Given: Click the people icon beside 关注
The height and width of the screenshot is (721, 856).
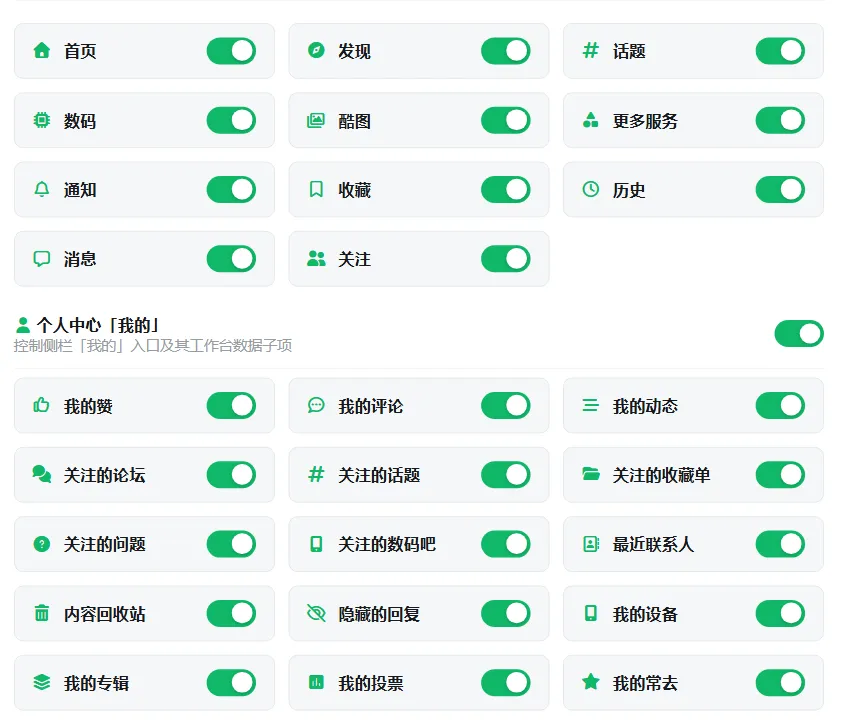Looking at the screenshot, I should coord(316,259).
